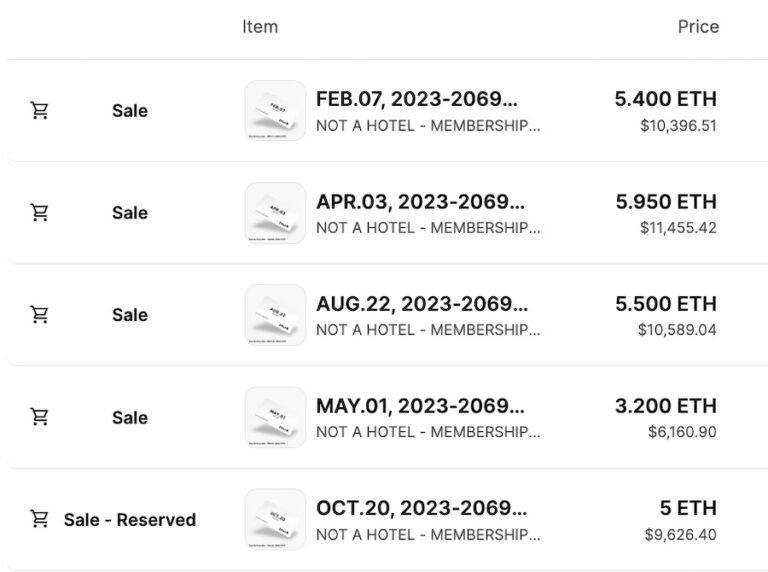Viewport: 768px width, 572px height.
Task: Click cart icon beside Sale - Reserved
Action: (x=40, y=519)
